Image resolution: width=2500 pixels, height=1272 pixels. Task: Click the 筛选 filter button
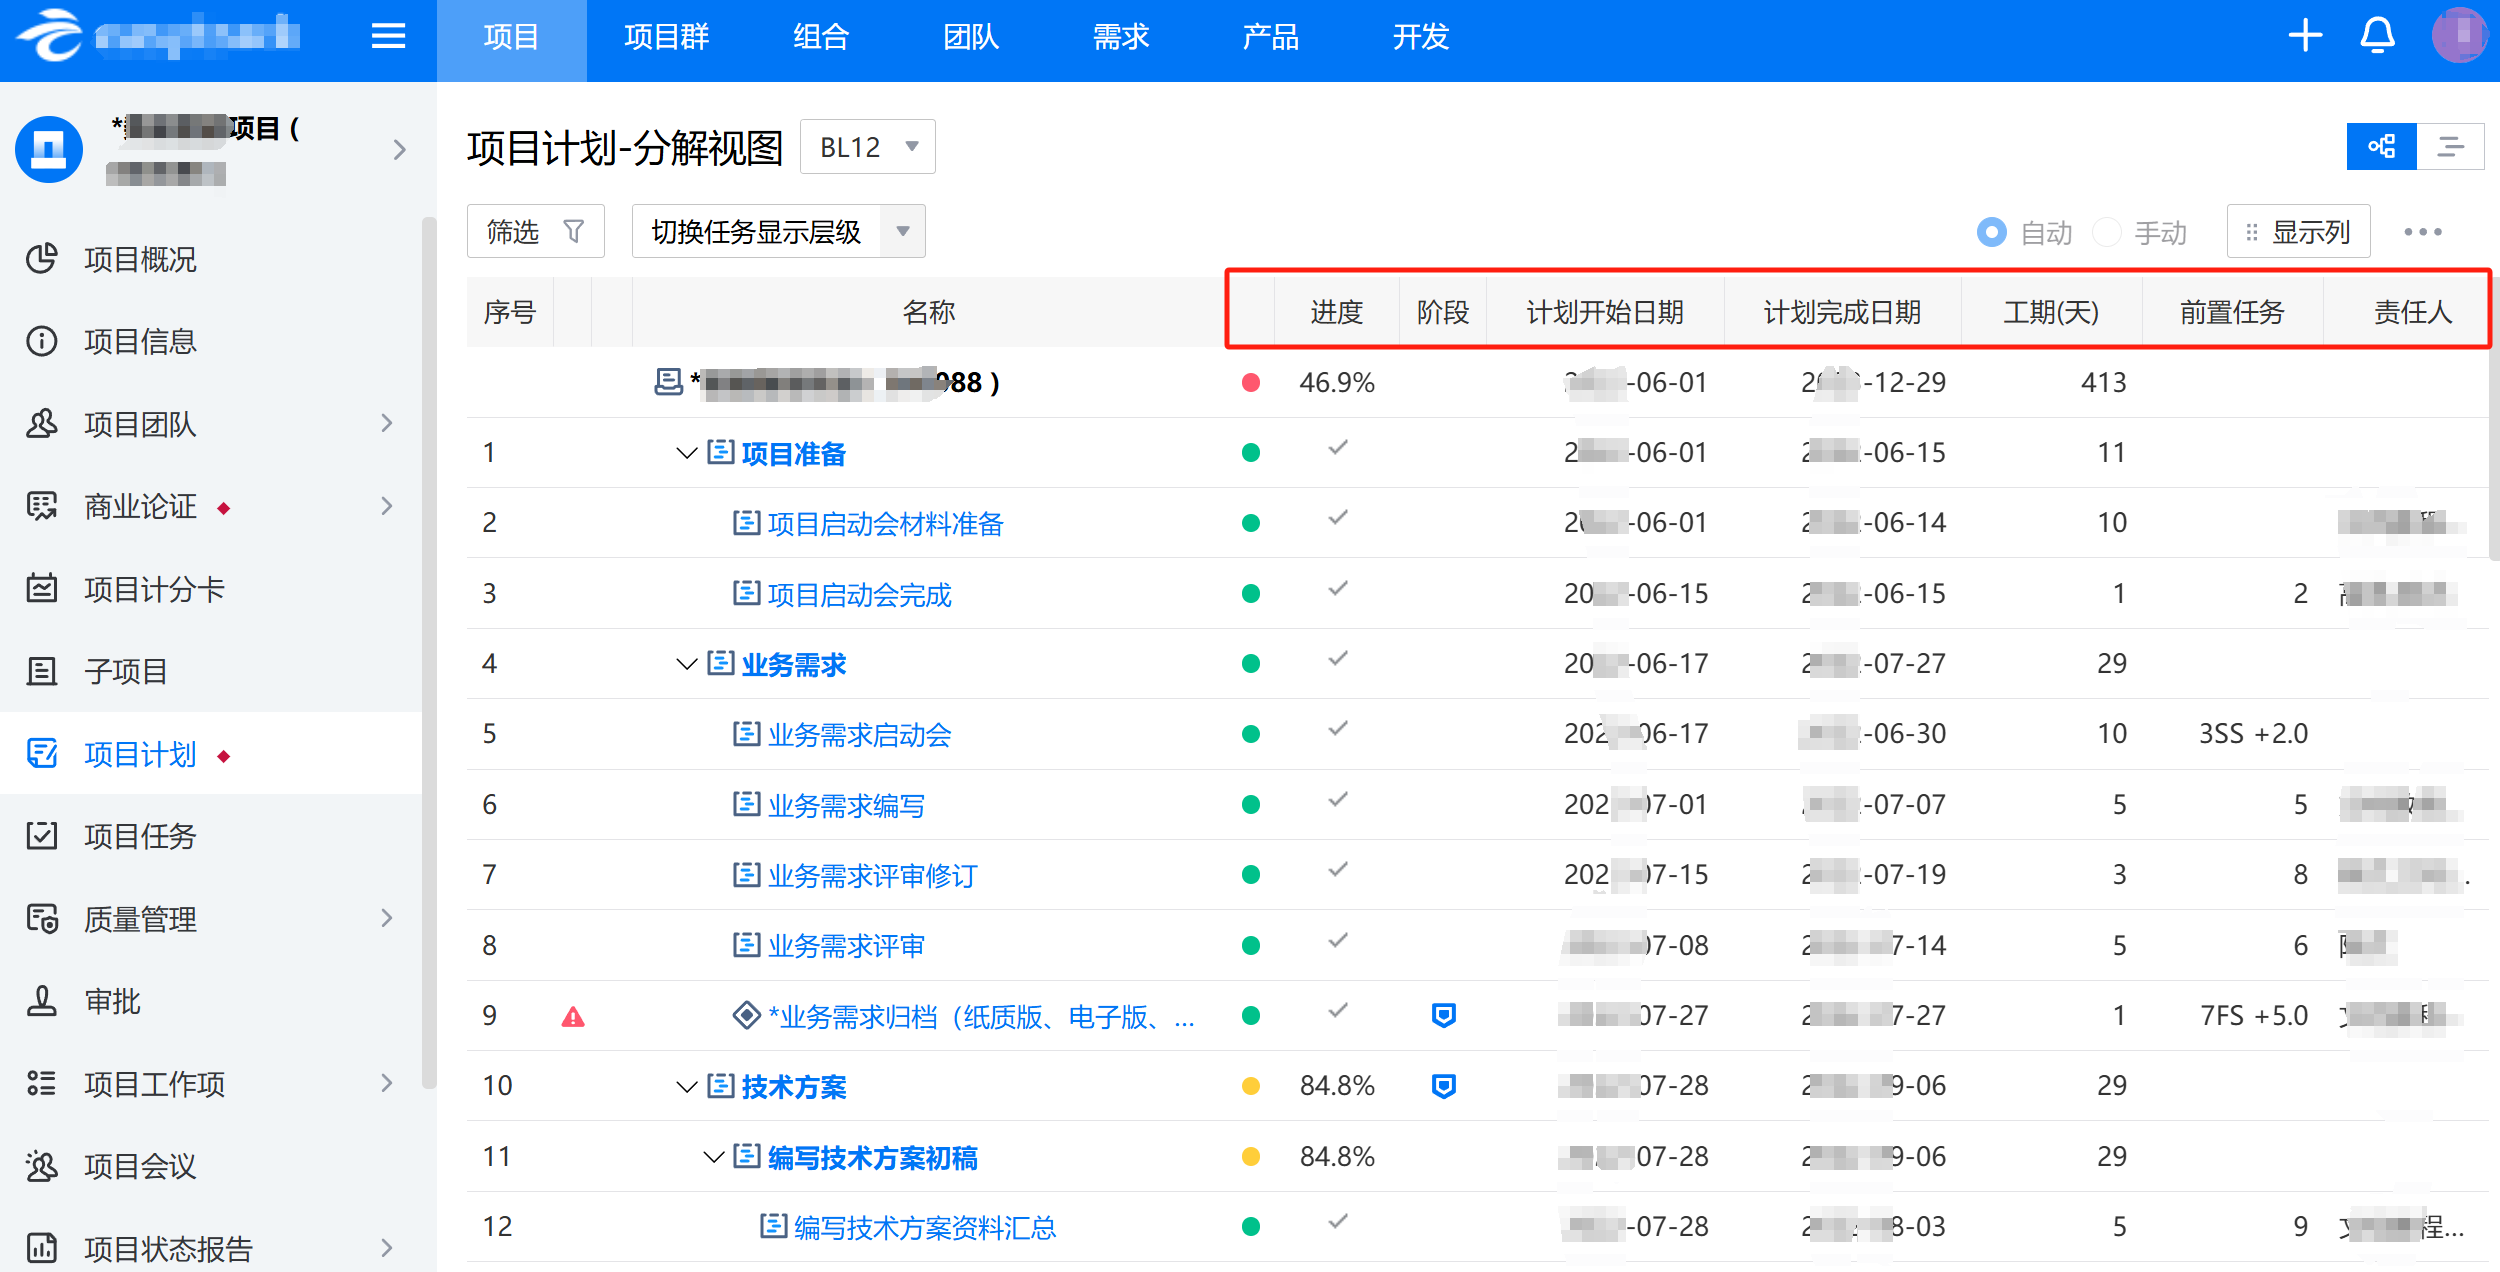tap(535, 232)
